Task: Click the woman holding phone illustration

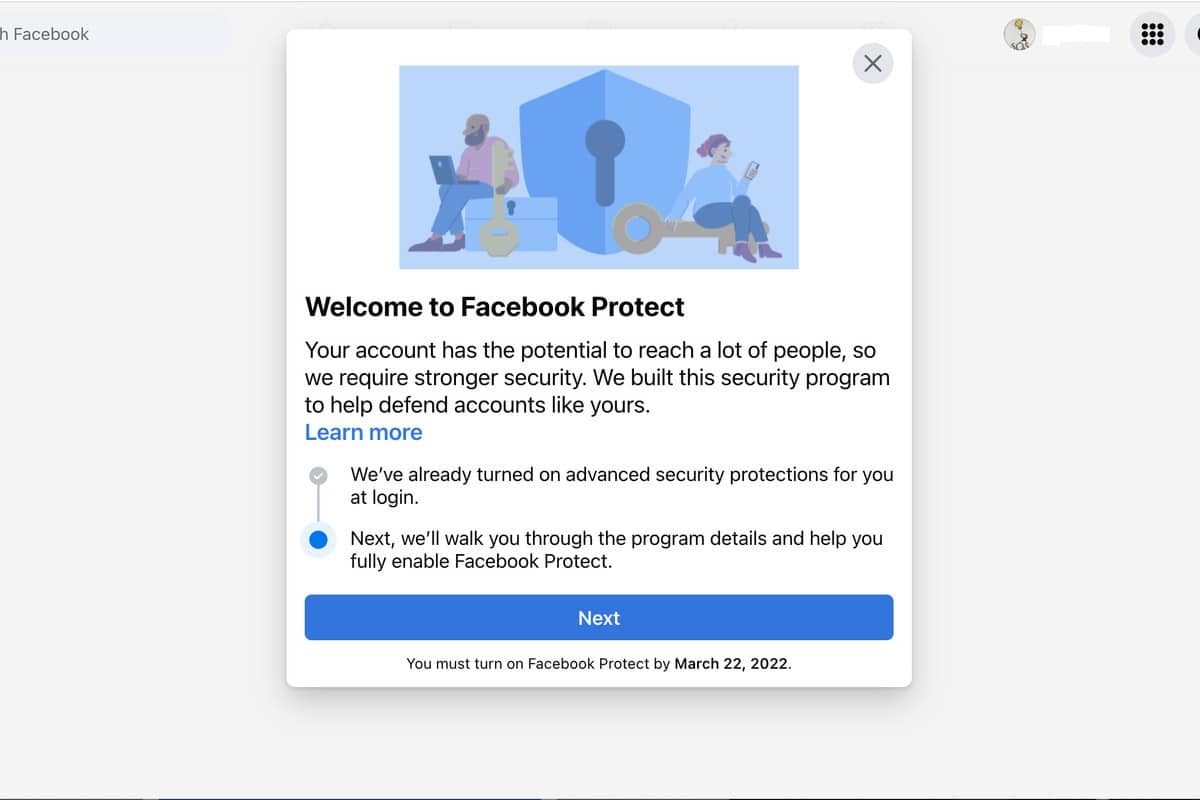Action: click(x=728, y=197)
